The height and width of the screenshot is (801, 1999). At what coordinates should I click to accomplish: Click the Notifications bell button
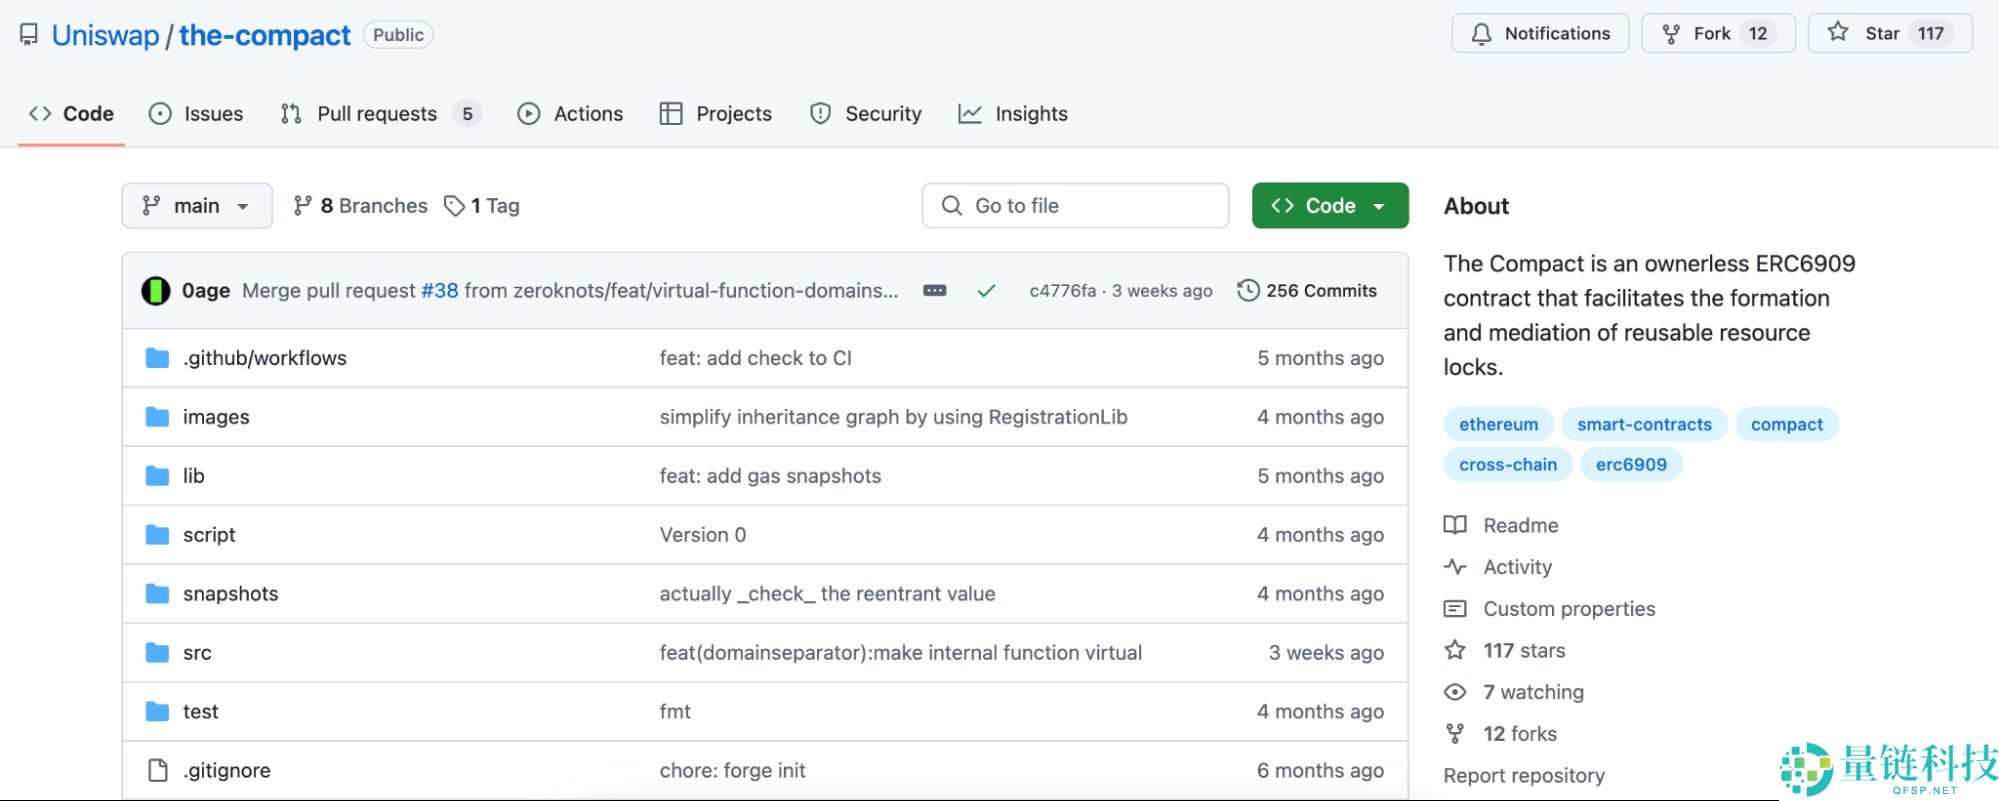pos(1540,34)
